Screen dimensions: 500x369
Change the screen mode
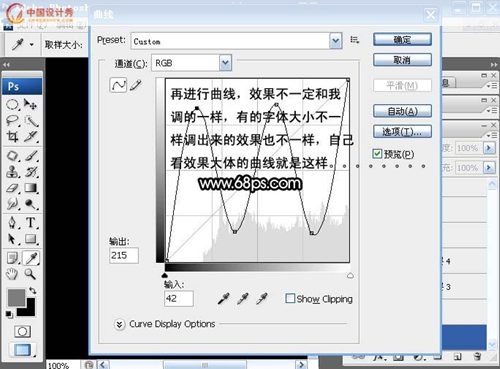22,350
